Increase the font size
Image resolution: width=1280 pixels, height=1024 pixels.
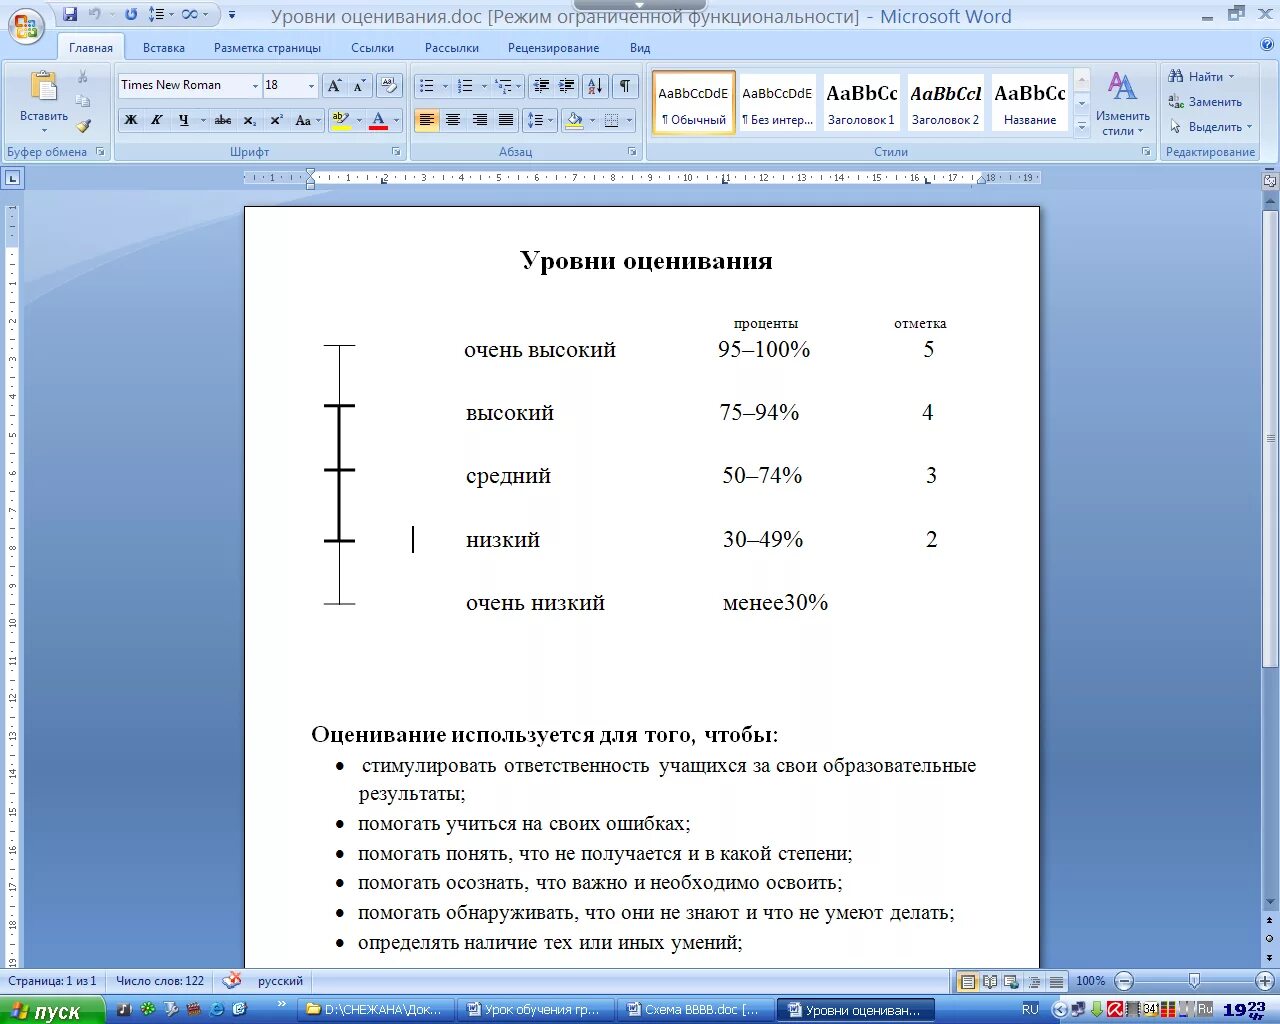tap(335, 86)
